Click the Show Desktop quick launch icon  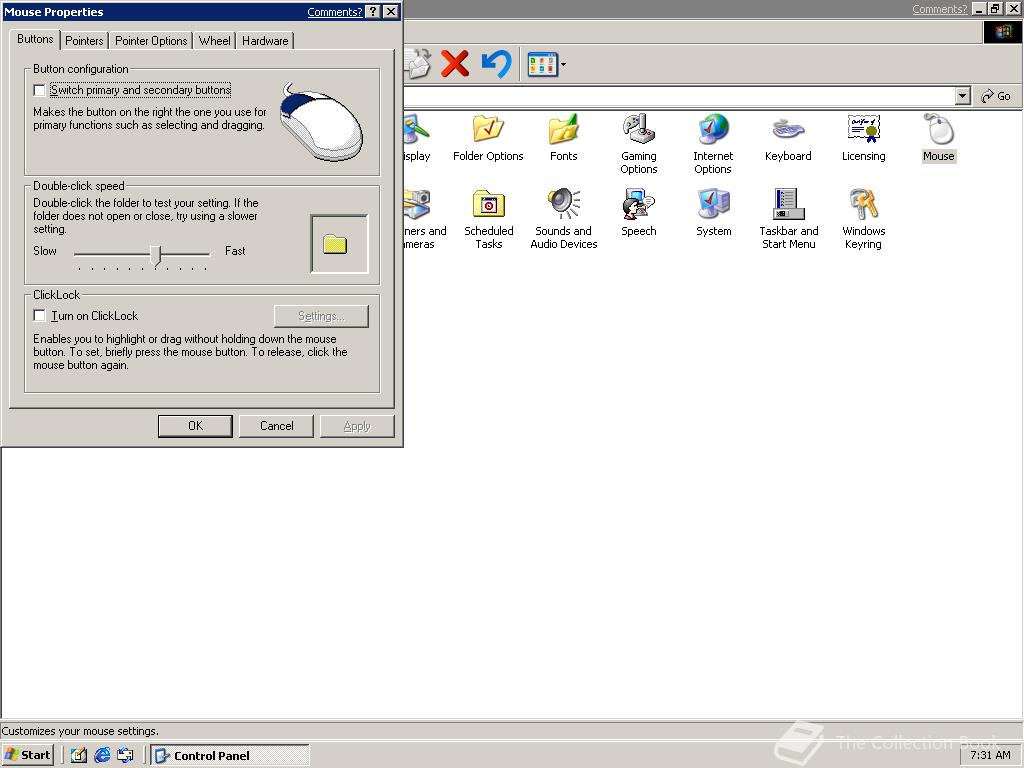click(78, 755)
